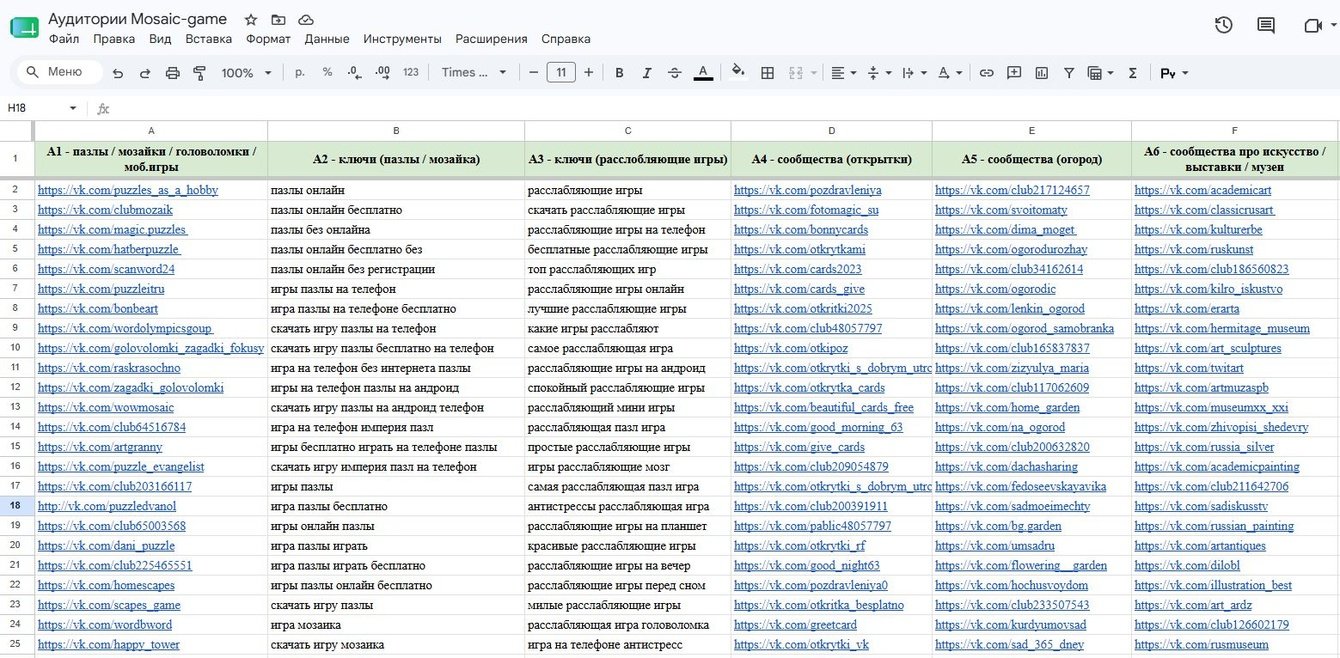Viewport: 1340px width, 658px height.
Task: Toggle strikethrough formatting
Action: tap(675, 73)
